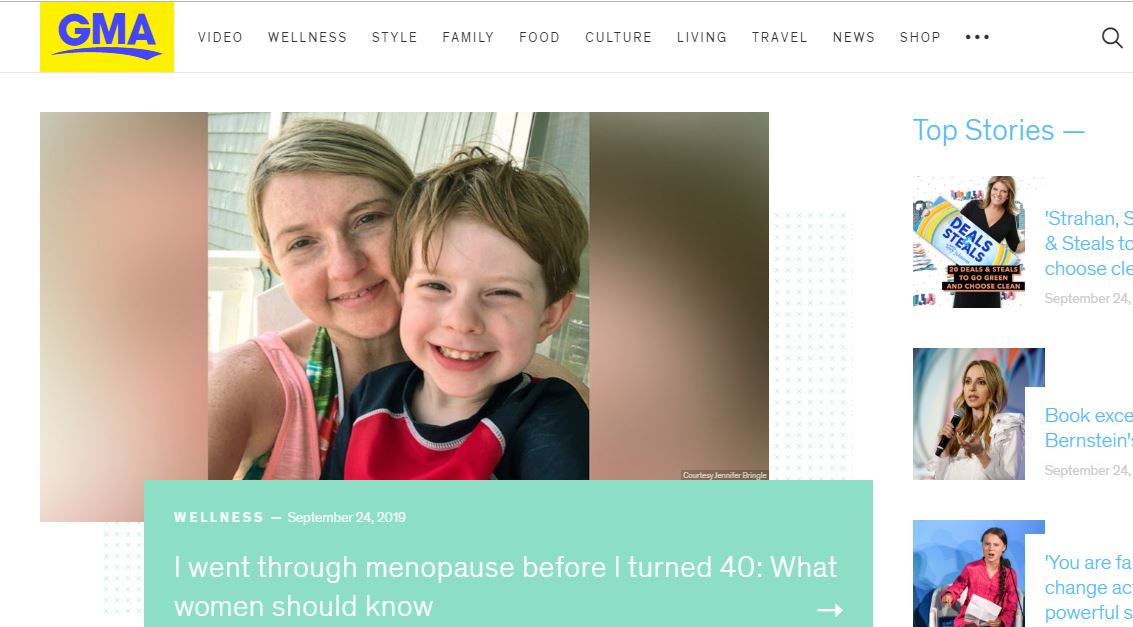Click the GMA logo
Image resolution: width=1133 pixels, height=627 pixels.
pos(107,36)
